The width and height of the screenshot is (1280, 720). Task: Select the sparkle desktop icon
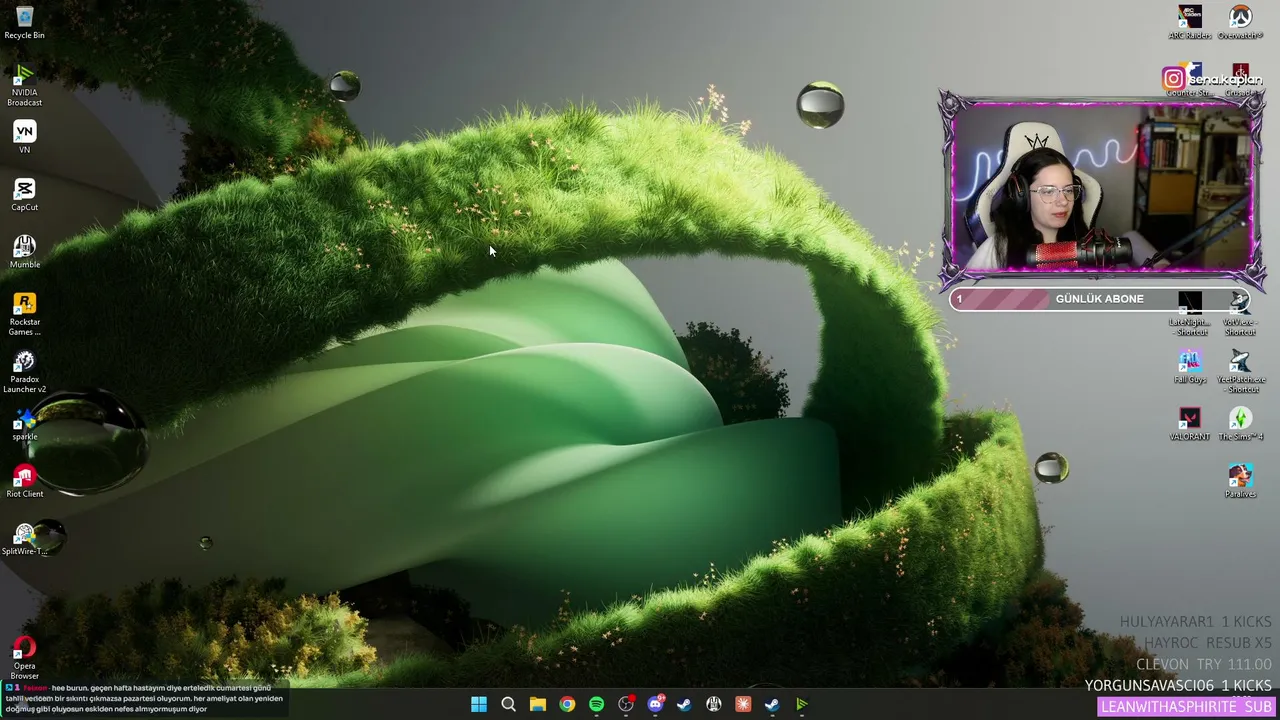tap(24, 423)
